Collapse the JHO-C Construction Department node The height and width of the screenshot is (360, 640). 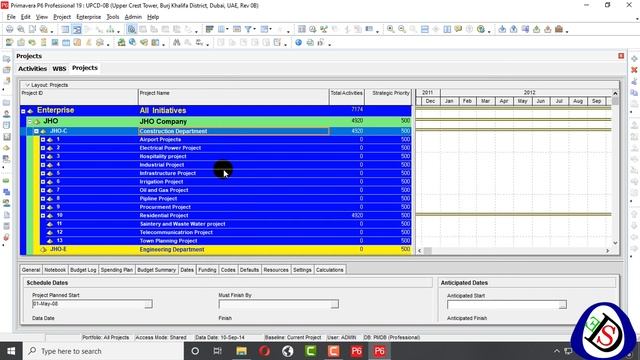[36, 131]
